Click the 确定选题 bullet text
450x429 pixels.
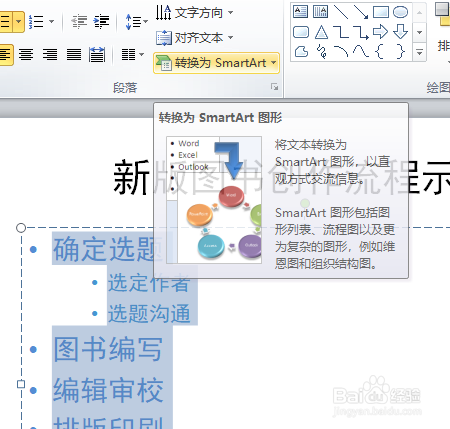click(x=107, y=249)
